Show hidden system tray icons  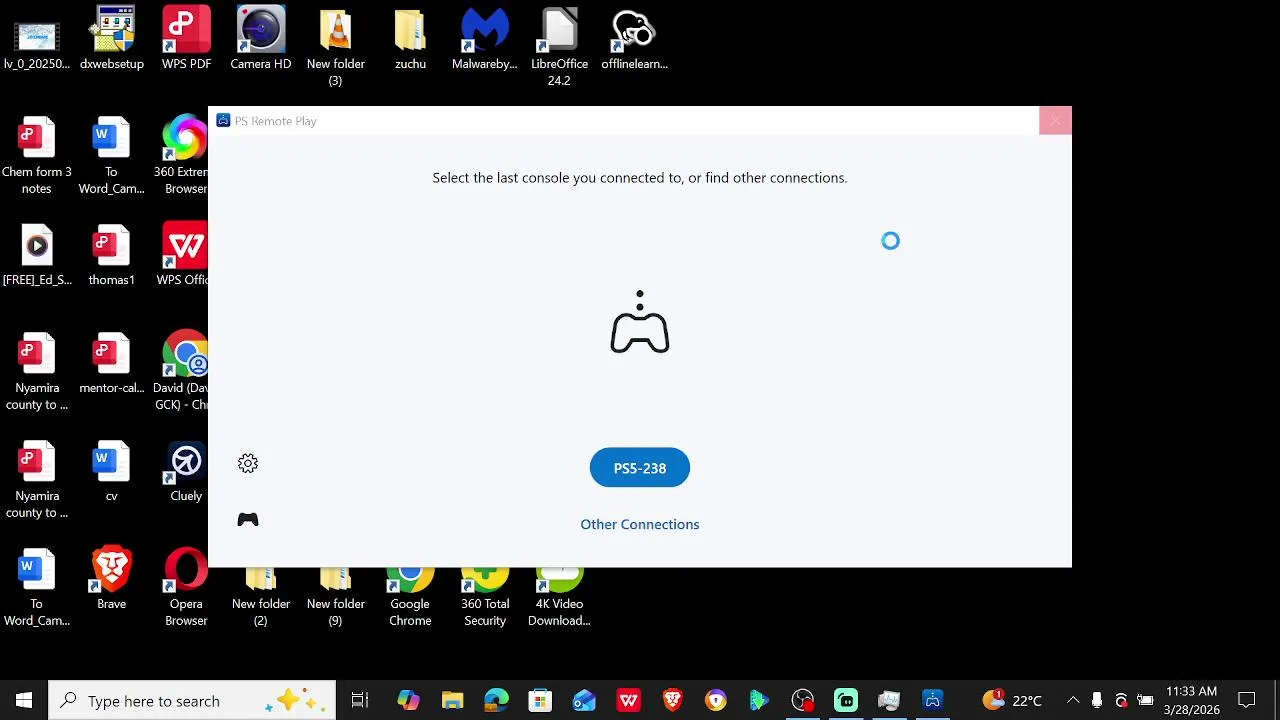[x=1073, y=700]
